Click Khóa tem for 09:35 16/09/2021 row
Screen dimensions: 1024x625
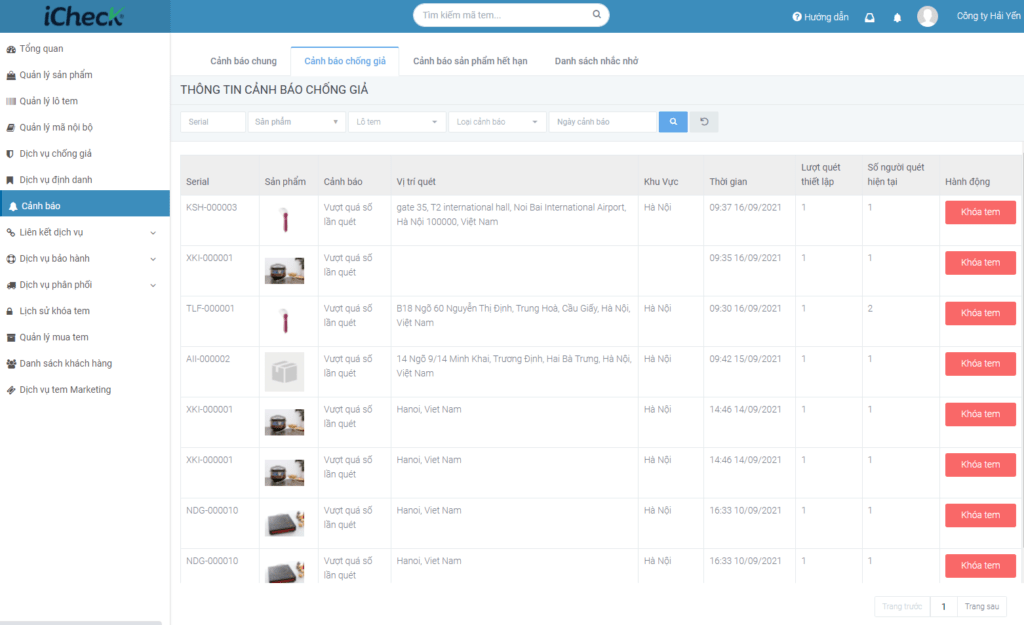(980, 263)
